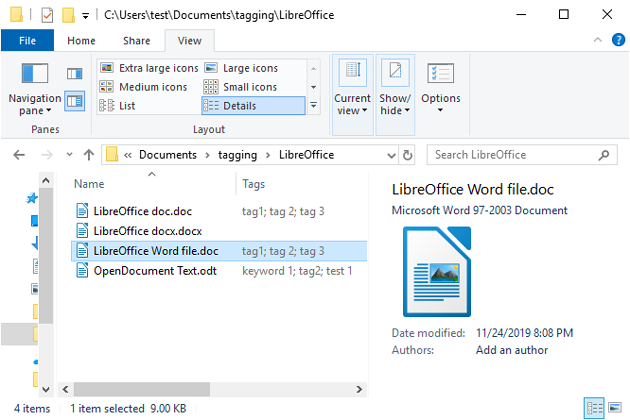Open the Show/hide dropdown

point(395,95)
